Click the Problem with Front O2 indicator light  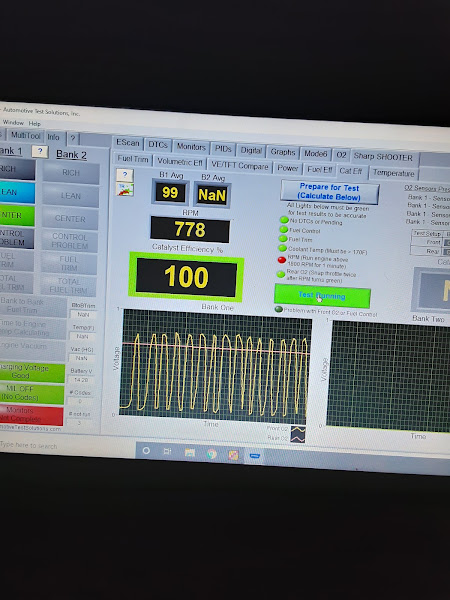pos(279,309)
